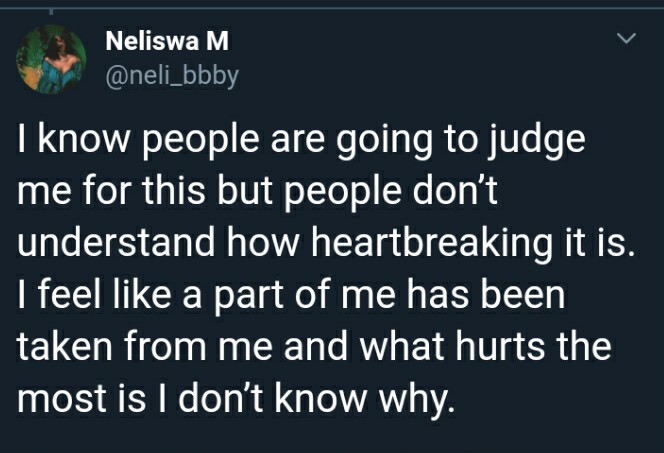Open Neliswa M's profile picture
This screenshot has width=664, height=453.
(x=51, y=59)
